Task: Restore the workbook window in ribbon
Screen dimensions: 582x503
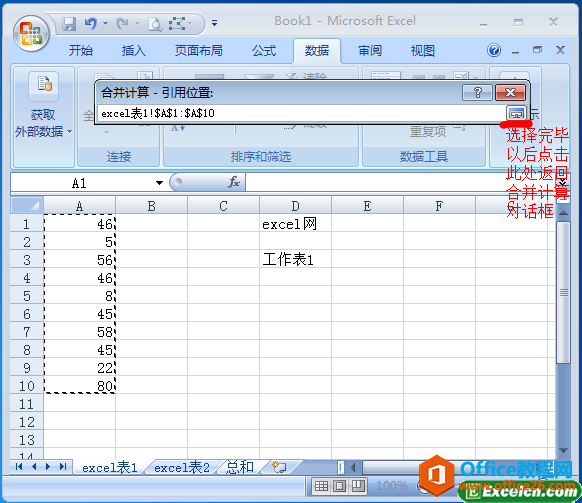Action: pos(537,50)
